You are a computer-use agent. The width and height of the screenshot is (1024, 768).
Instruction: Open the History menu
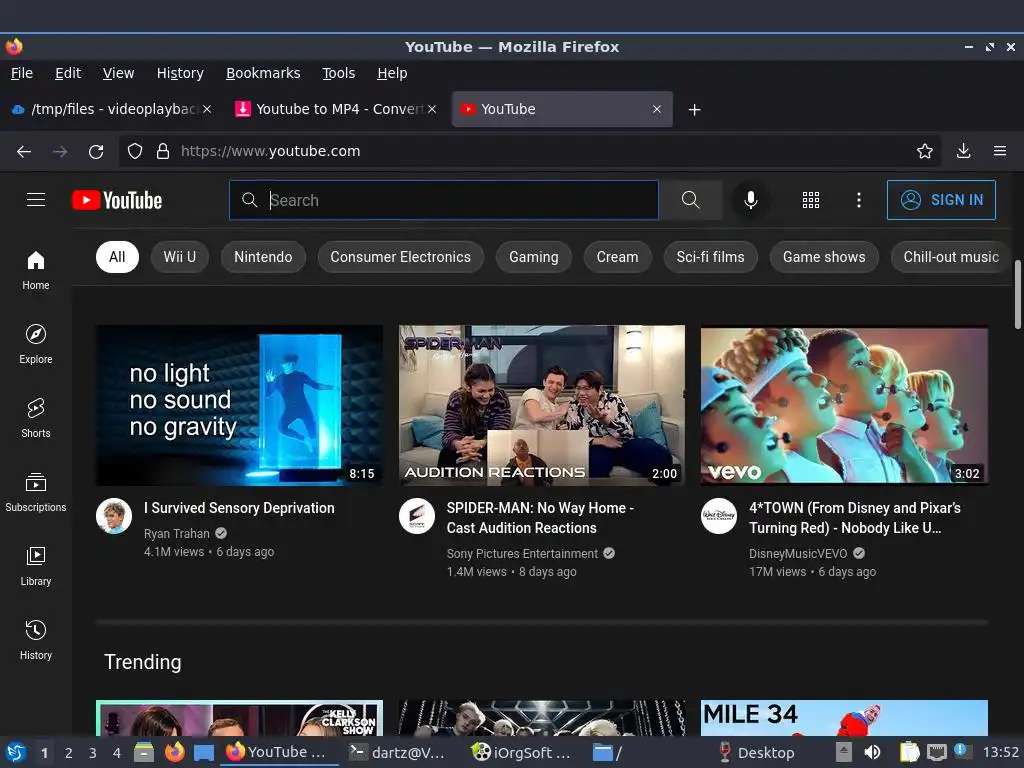click(180, 73)
